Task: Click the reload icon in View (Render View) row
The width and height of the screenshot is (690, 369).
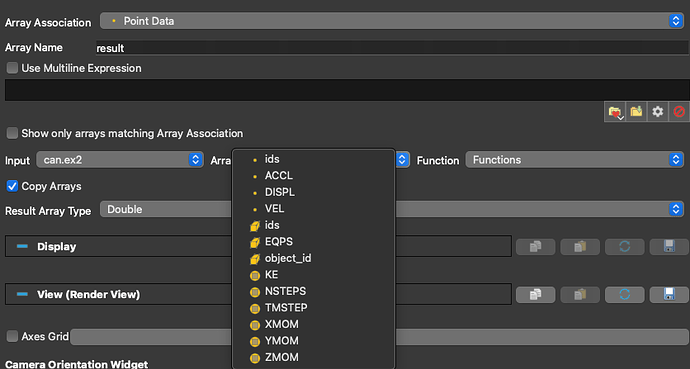Action: click(x=625, y=294)
